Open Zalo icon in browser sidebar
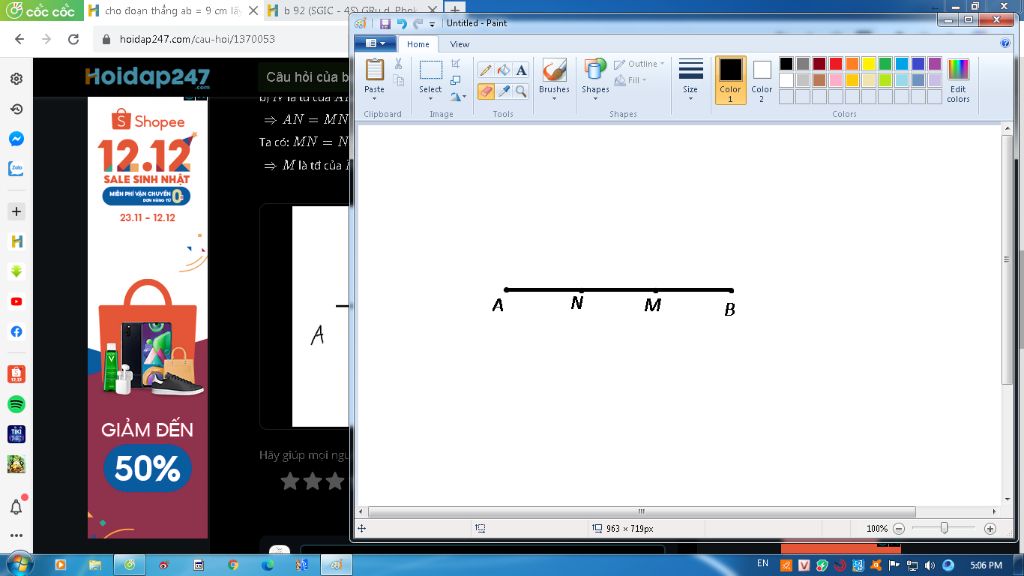 pyautogui.click(x=16, y=168)
